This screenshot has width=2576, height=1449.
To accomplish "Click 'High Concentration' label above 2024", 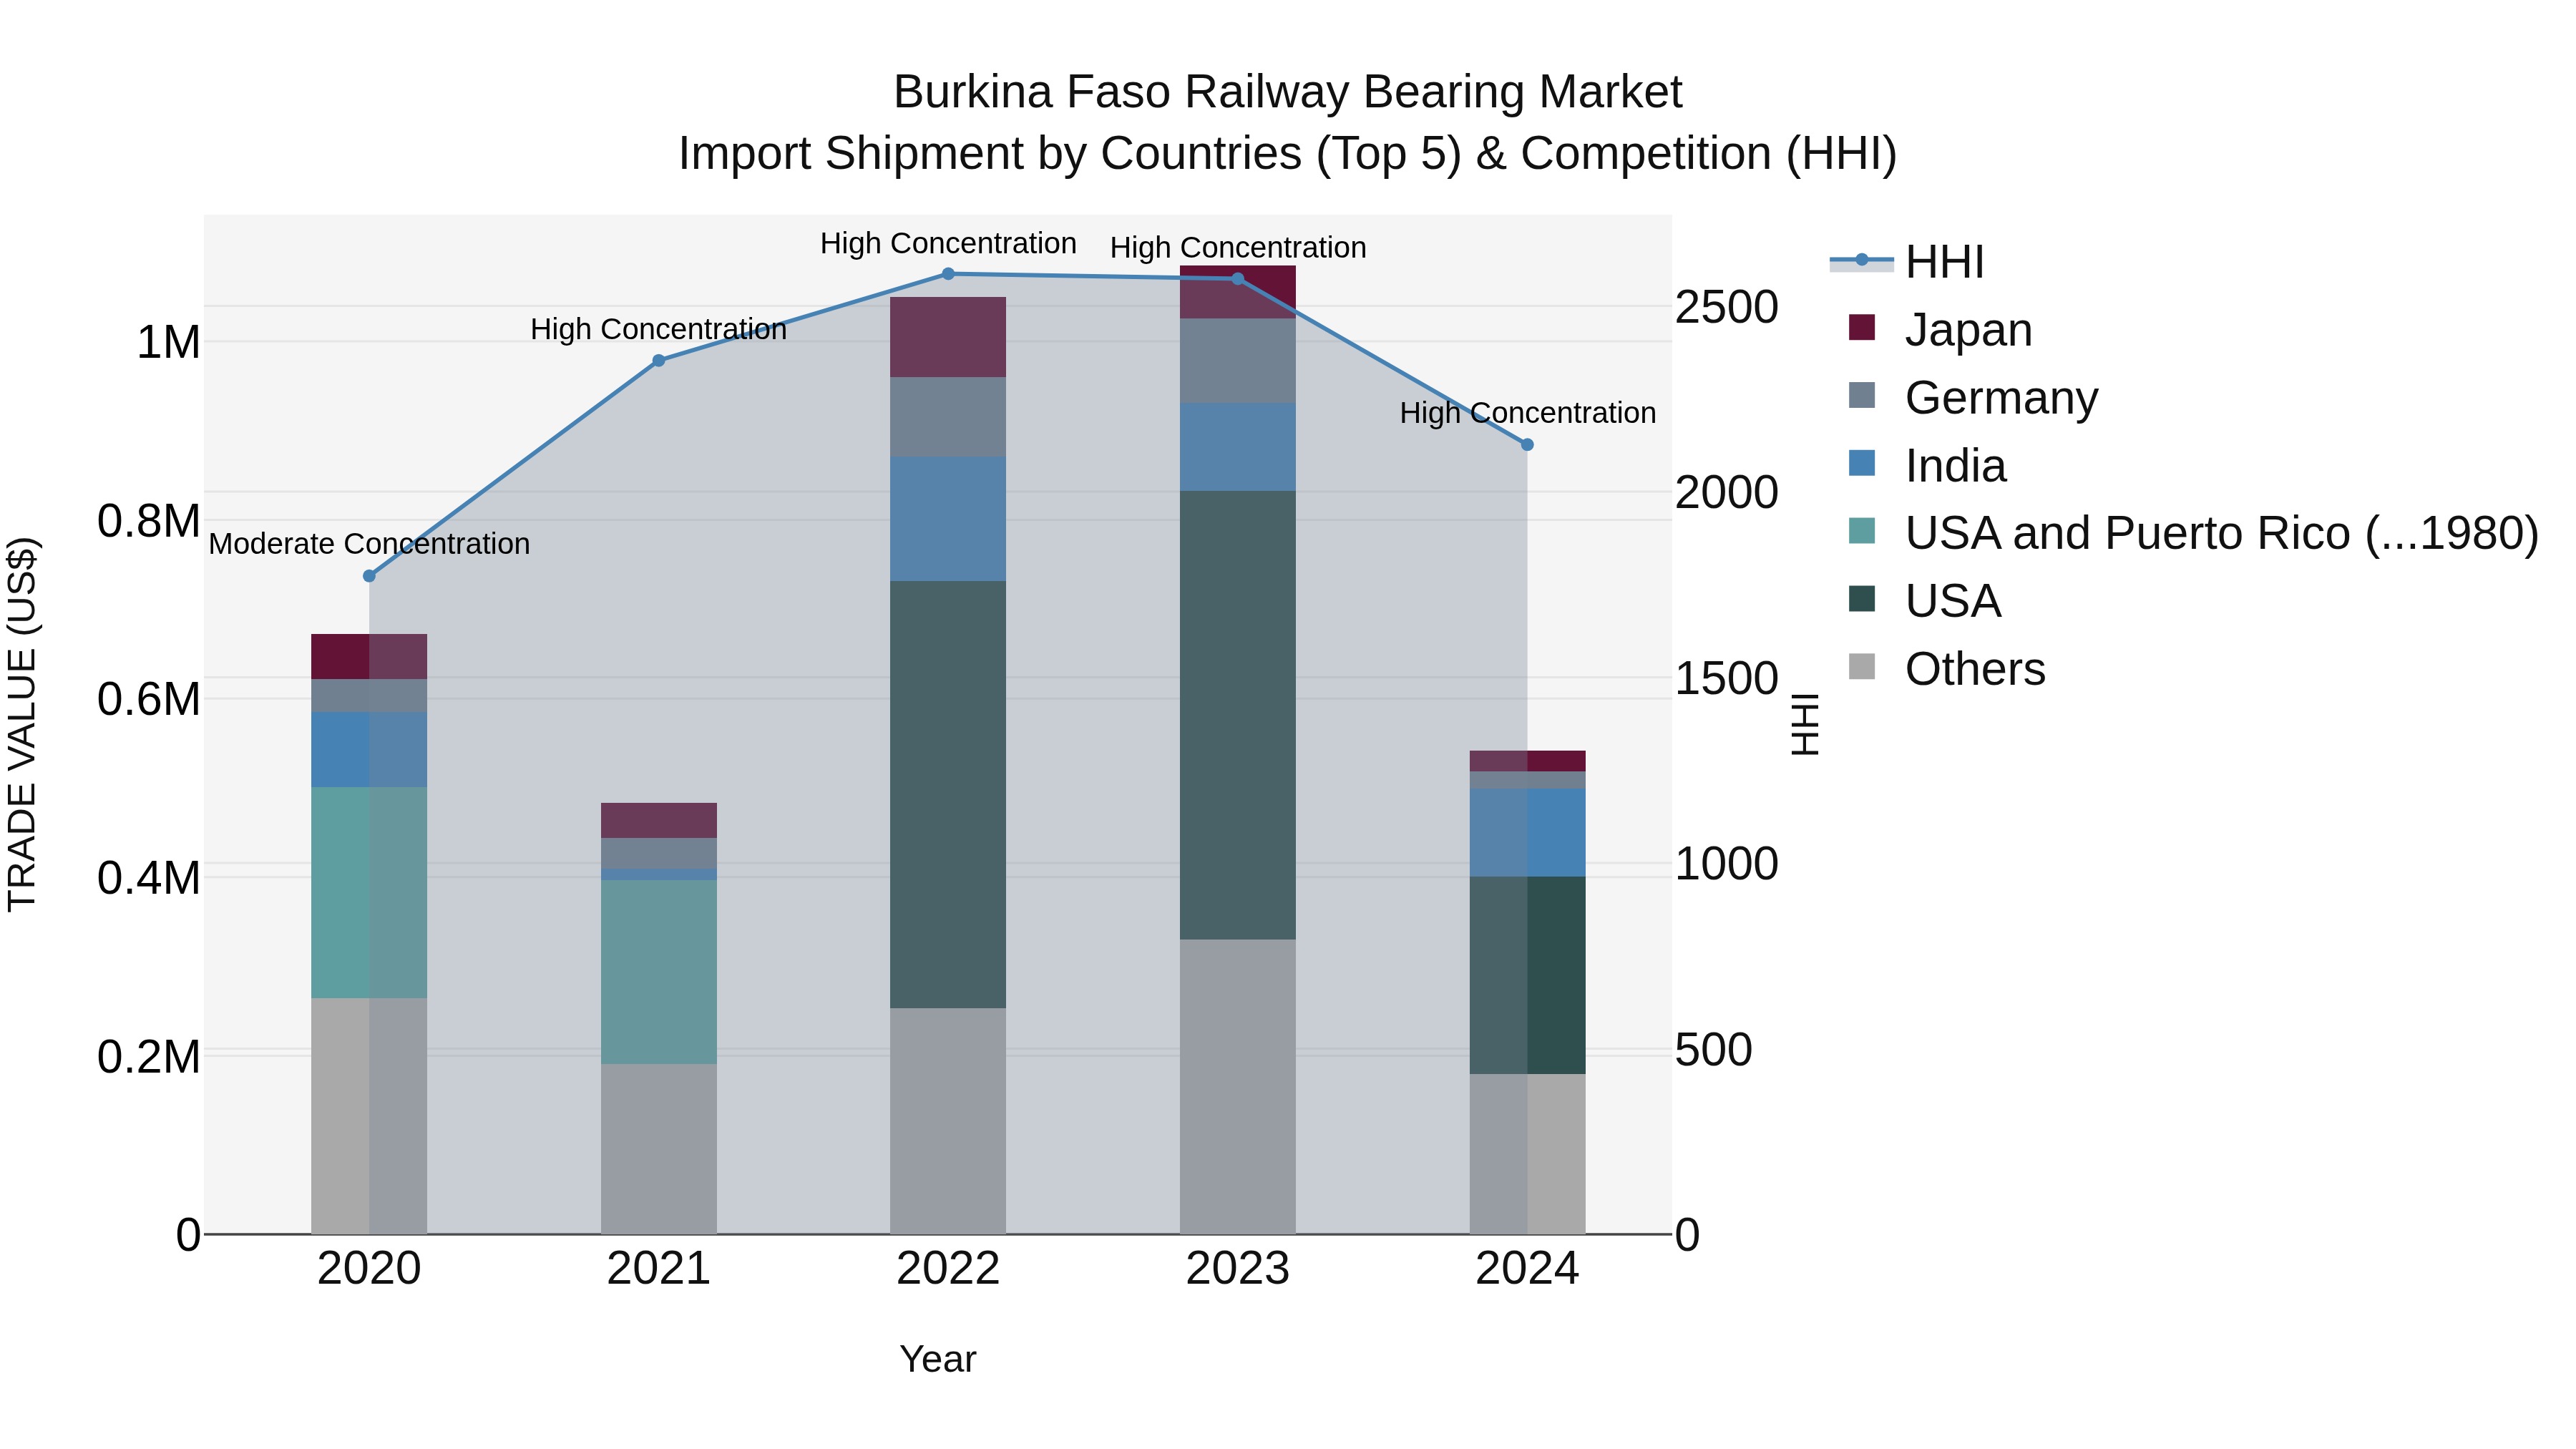I will [x=1527, y=413].
